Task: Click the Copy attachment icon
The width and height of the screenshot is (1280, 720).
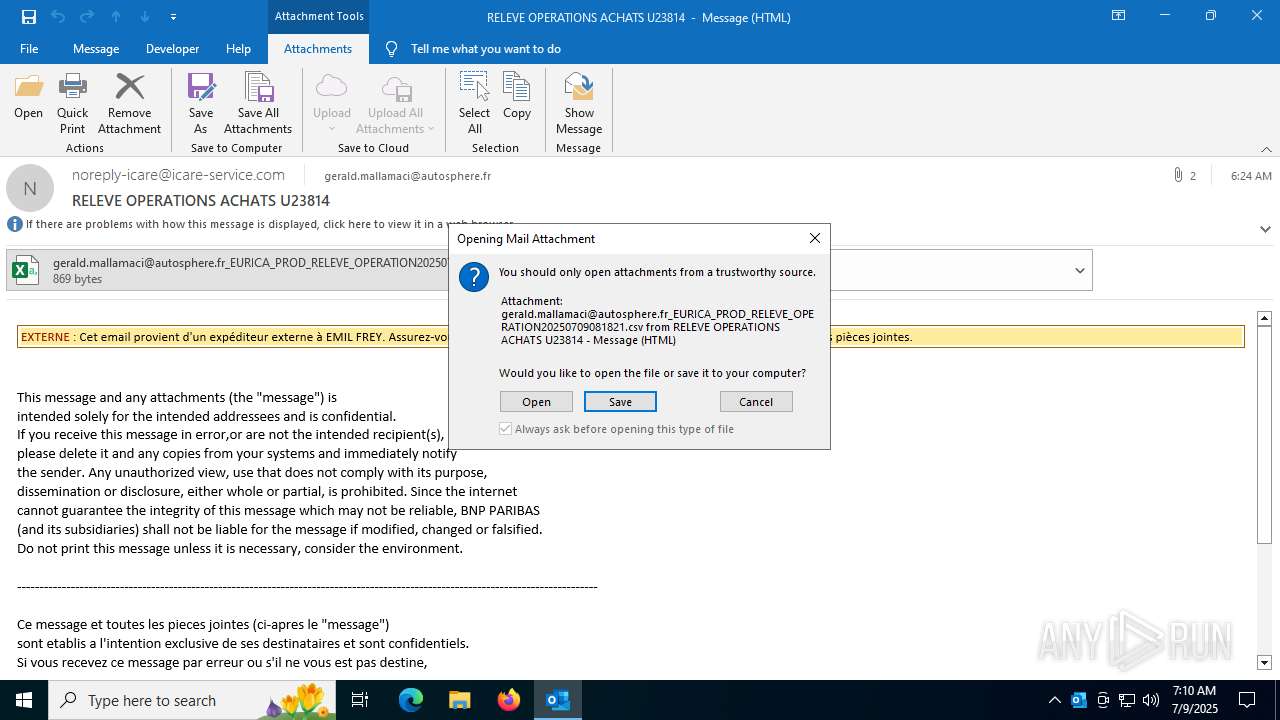Action: tap(517, 97)
